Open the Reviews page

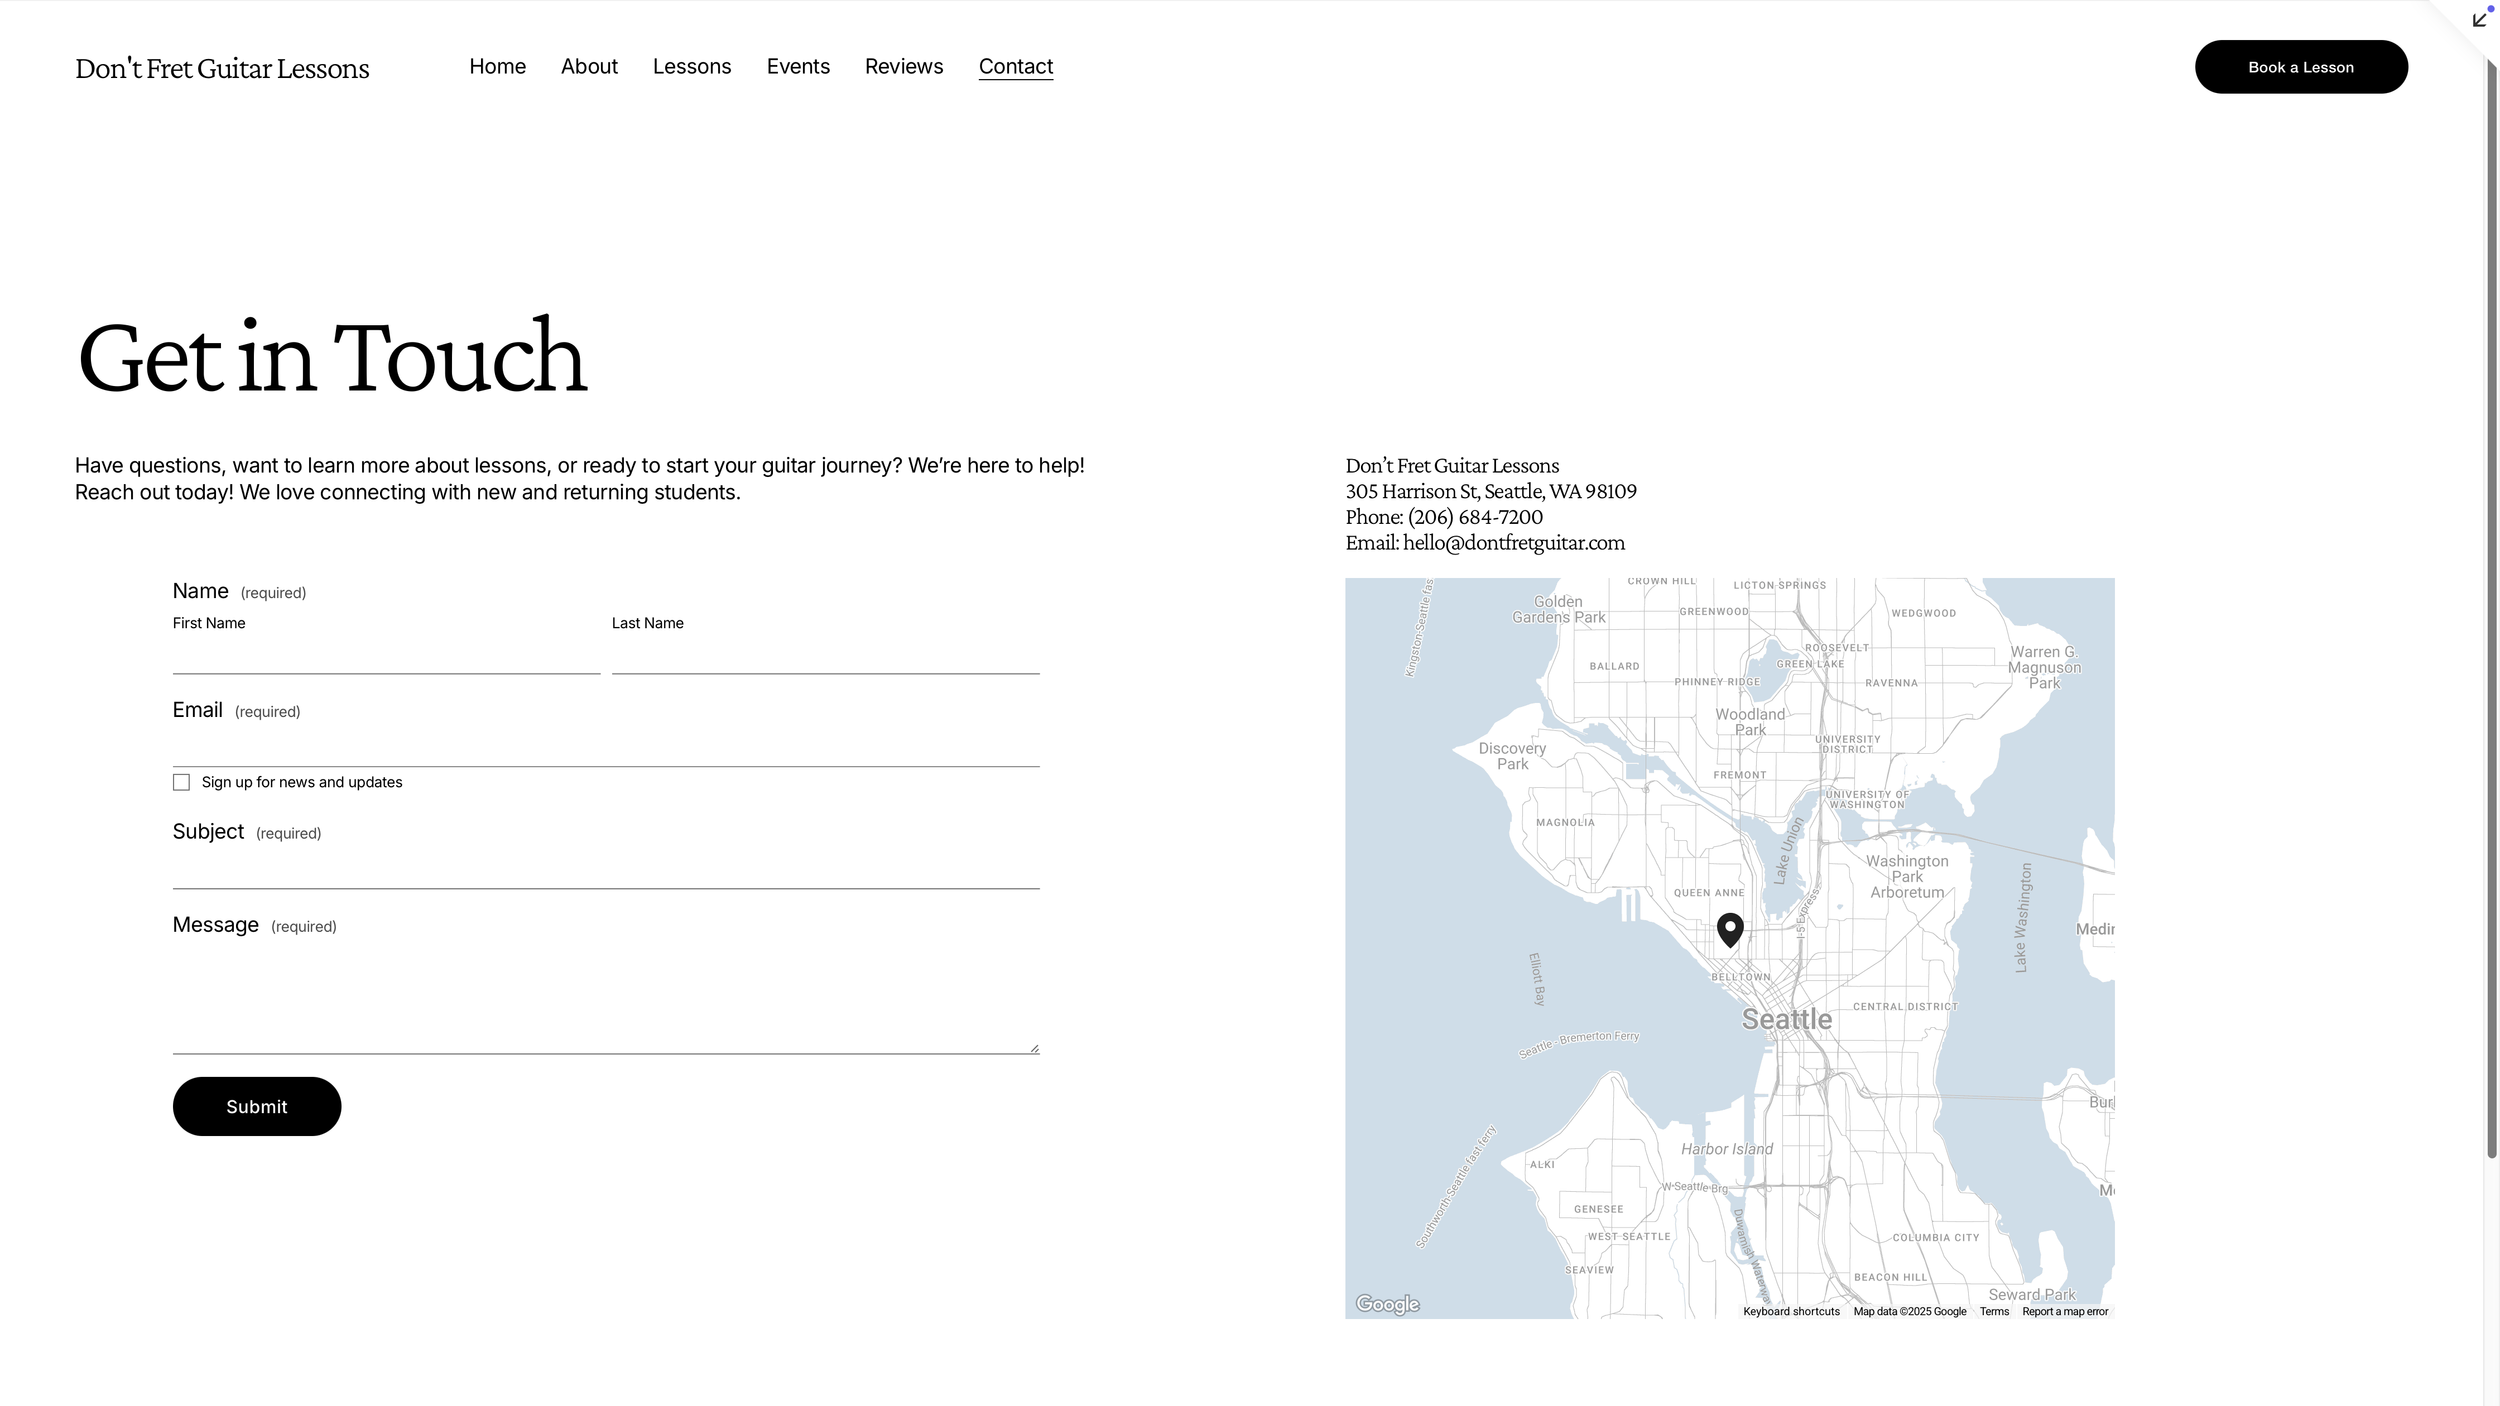pyautogui.click(x=904, y=66)
